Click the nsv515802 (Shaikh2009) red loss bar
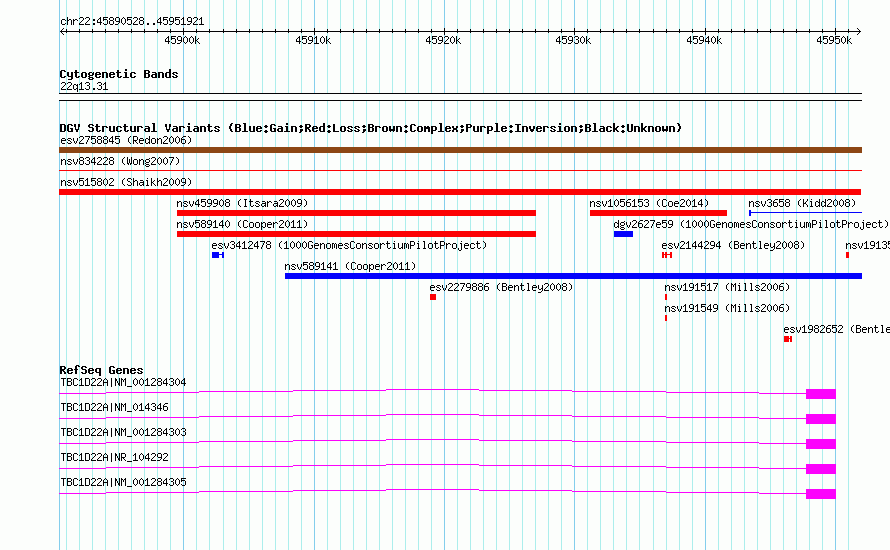The height and width of the screenshot is (550, 890). 460,192
